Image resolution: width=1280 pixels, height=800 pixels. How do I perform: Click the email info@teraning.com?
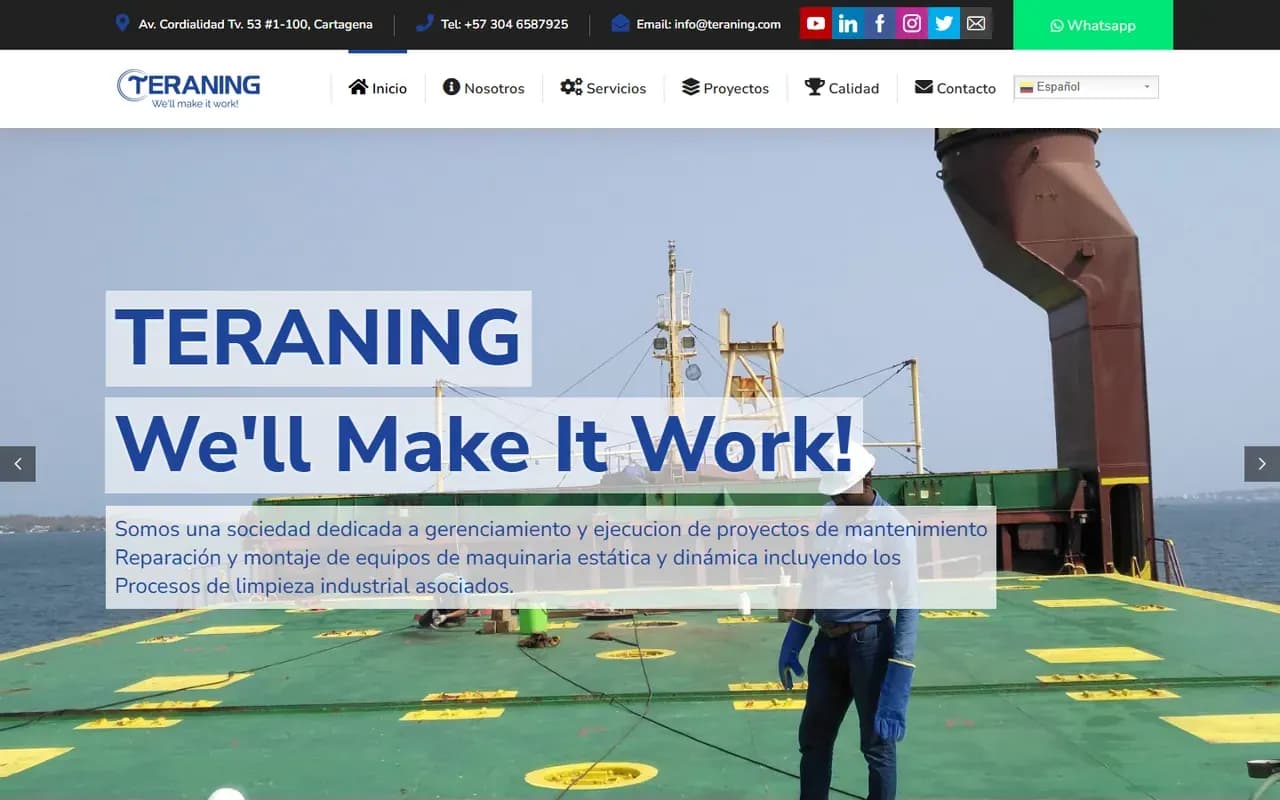(727, 24)
